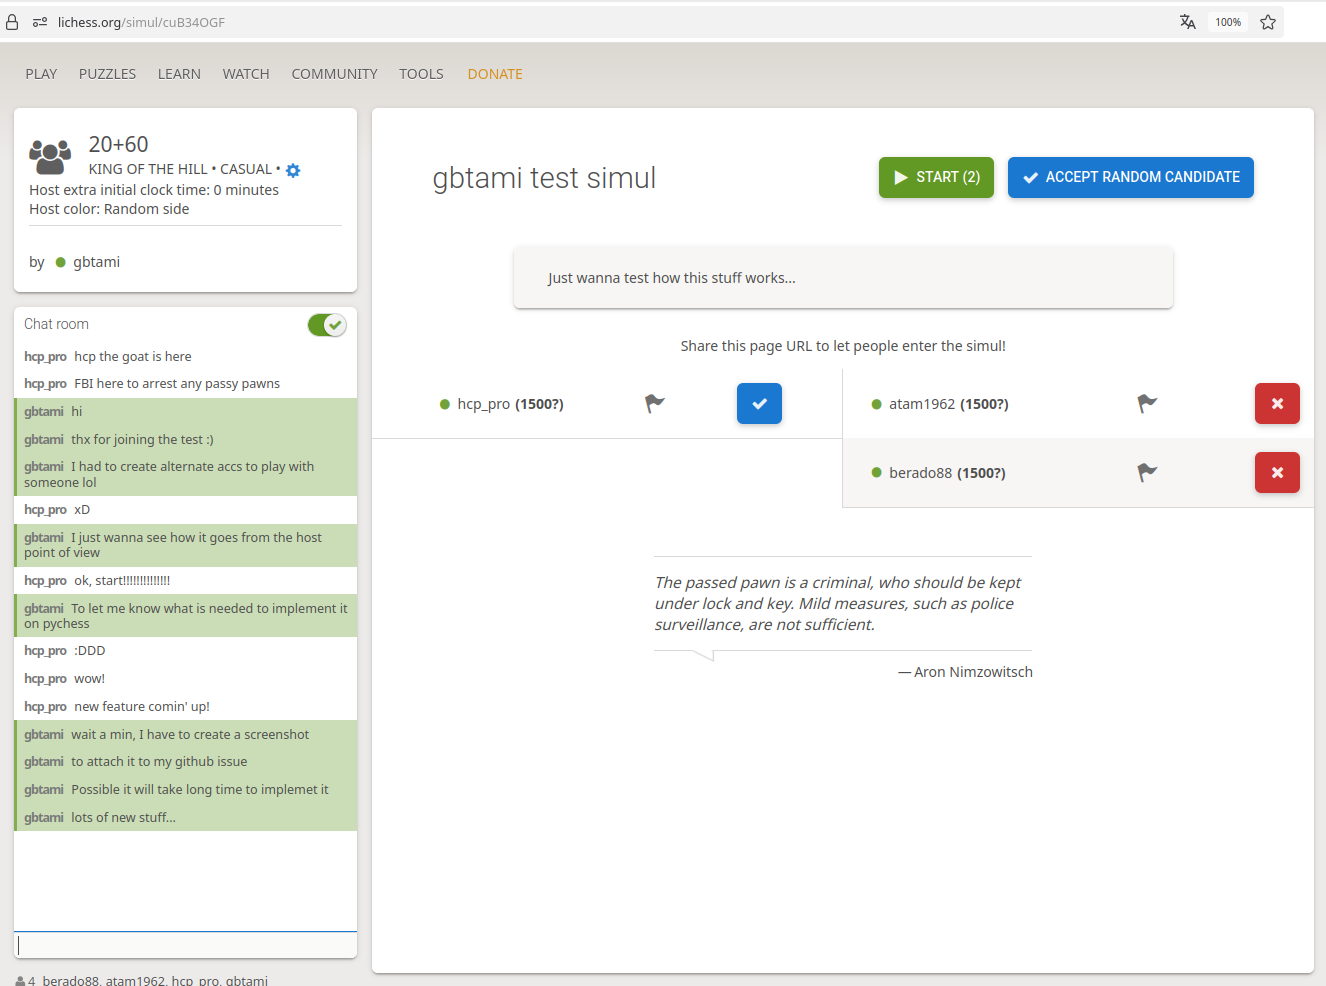Screen dimensions: 1326x986
Task: Click the passed pawn quote text
Action: [x=838, y=603]
